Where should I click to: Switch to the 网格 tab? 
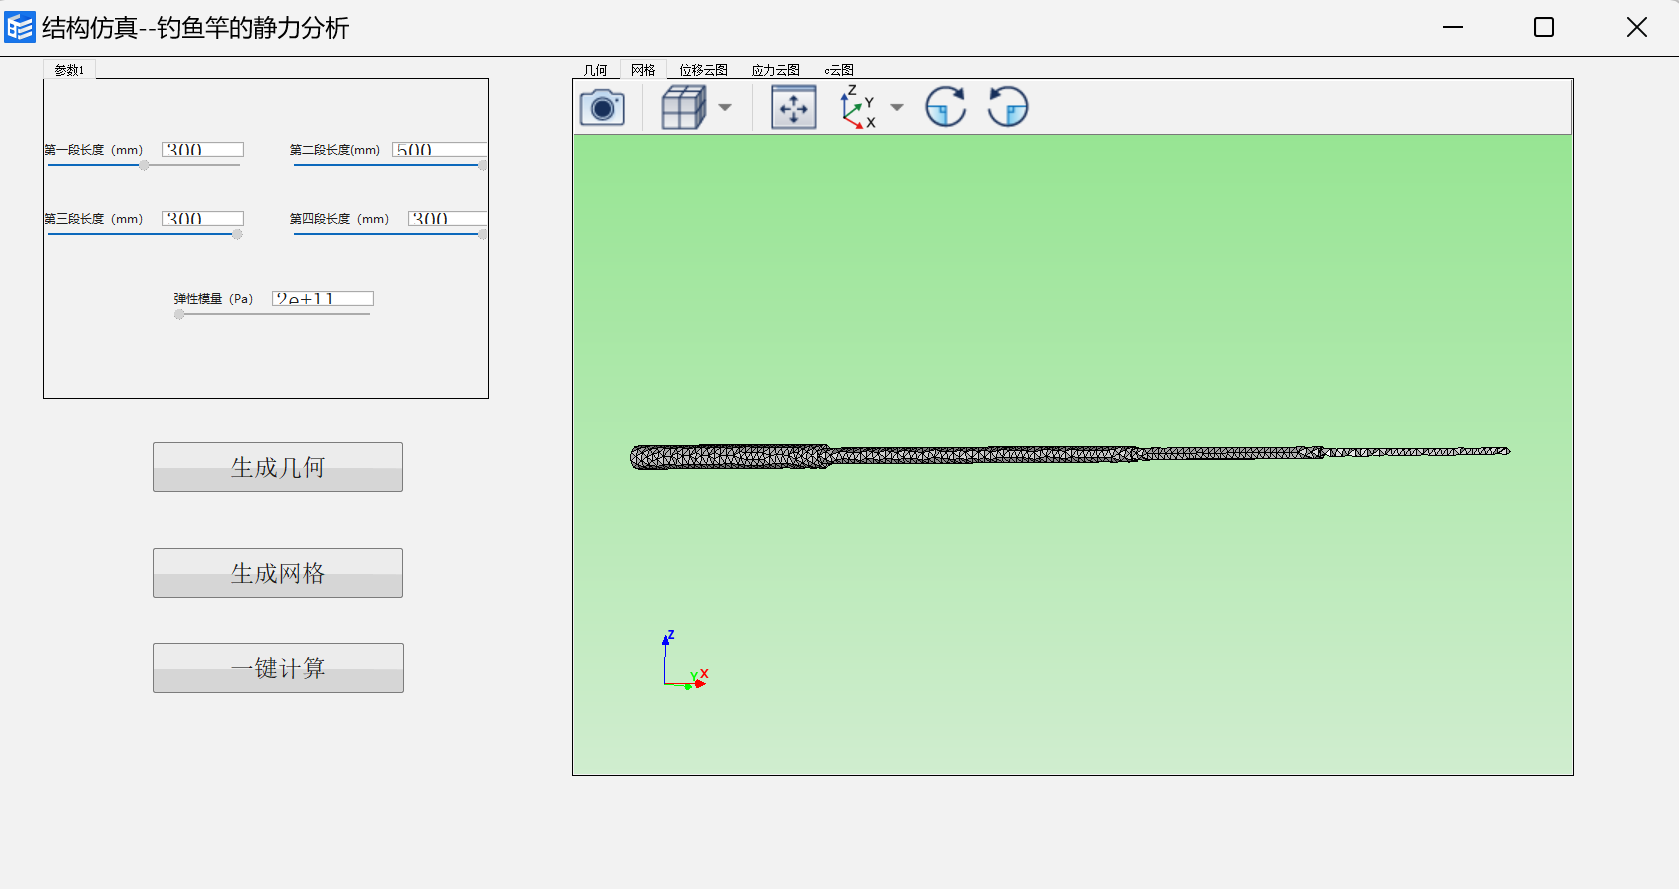(x=643, y=70)
